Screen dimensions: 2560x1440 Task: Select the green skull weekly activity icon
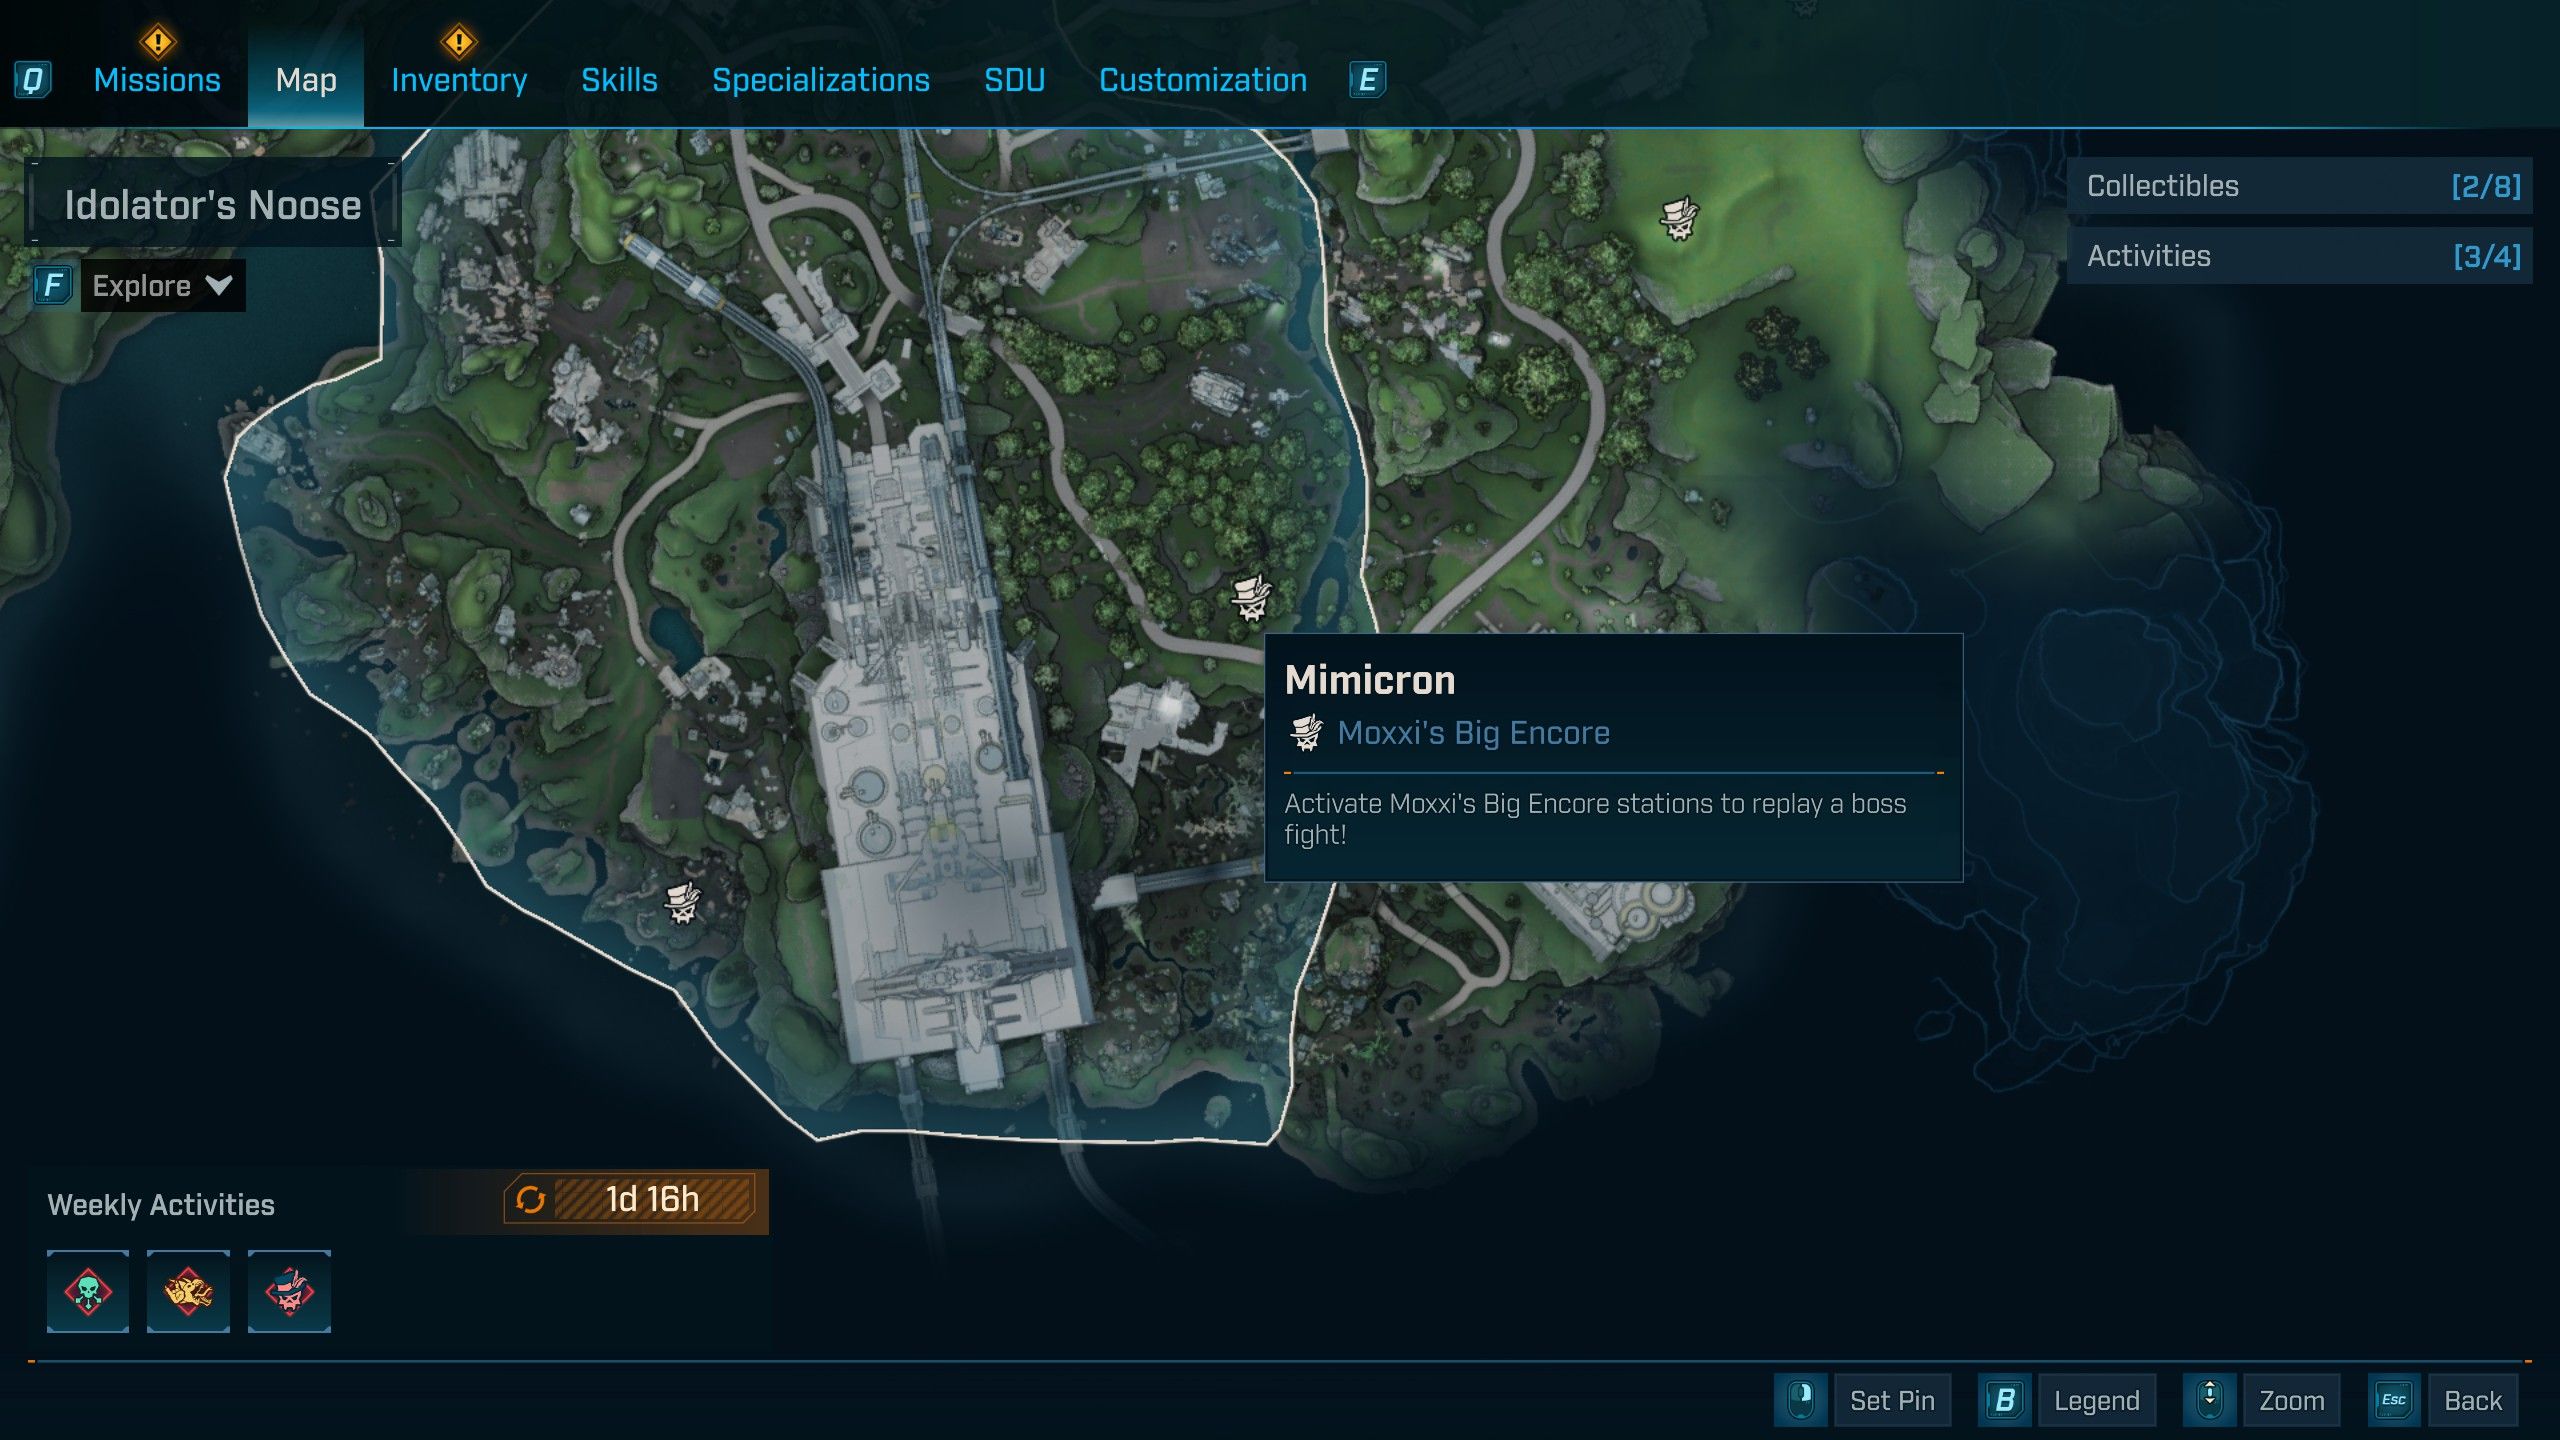(88, 1291)
